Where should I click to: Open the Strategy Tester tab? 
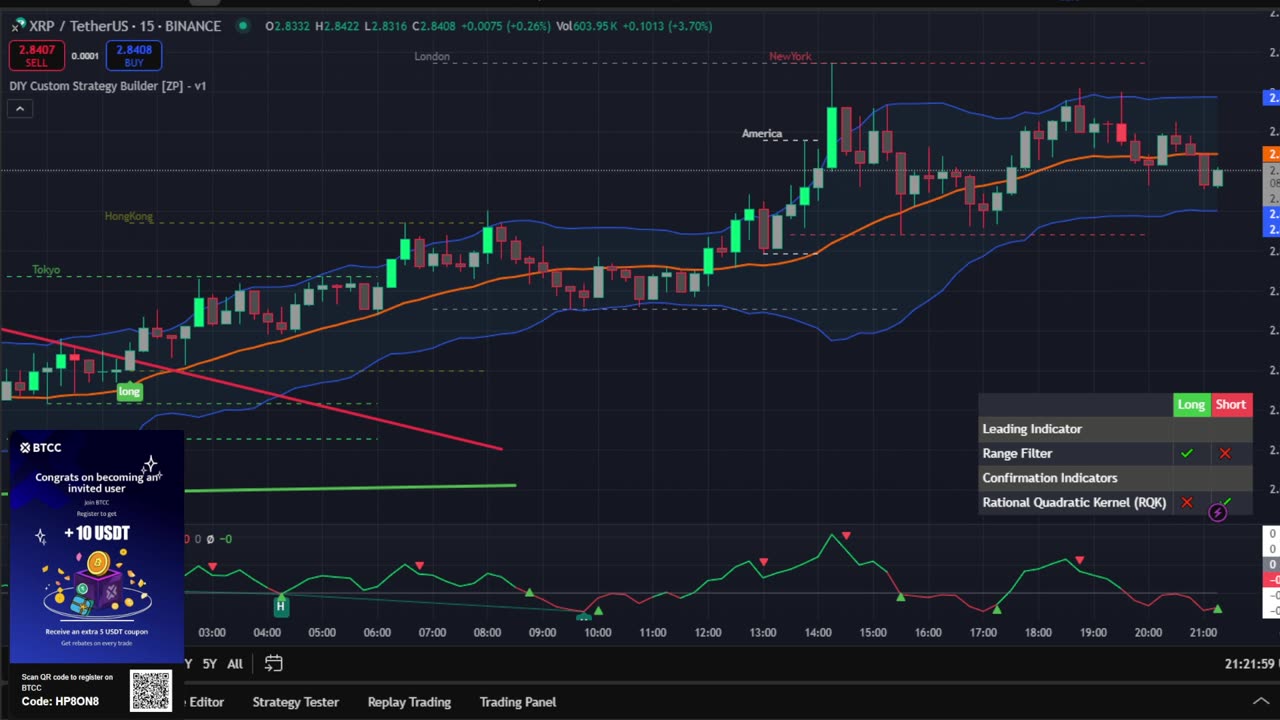[x=296, y=702]
